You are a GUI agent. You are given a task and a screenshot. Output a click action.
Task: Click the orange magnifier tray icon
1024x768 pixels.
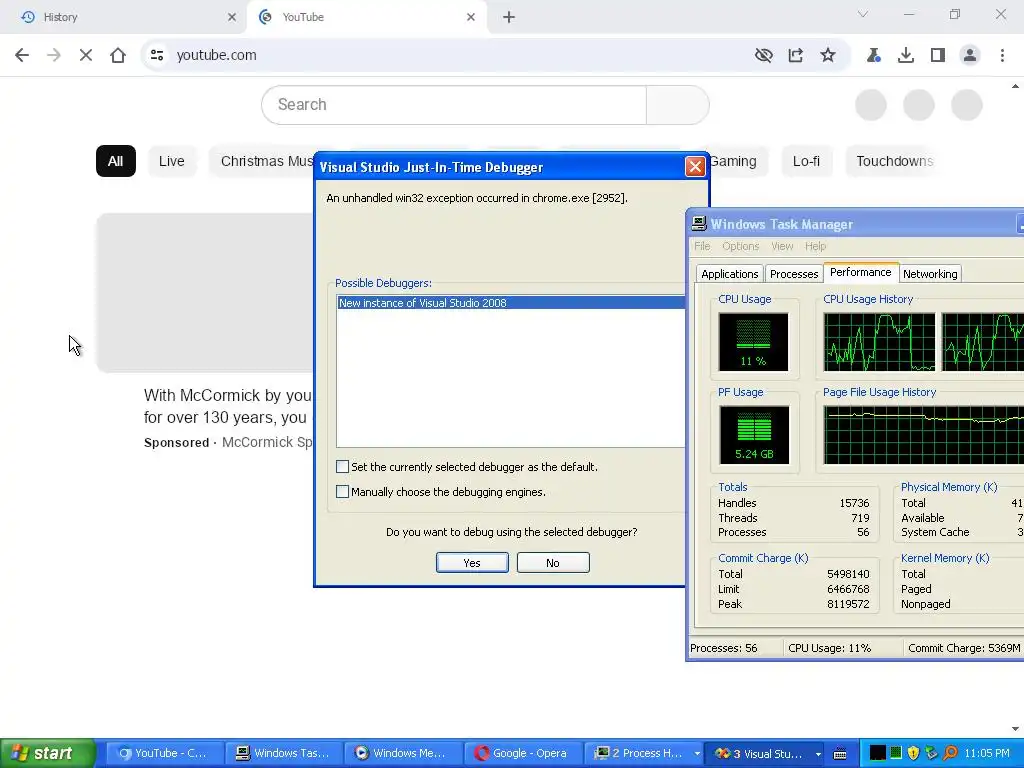[x=950, y=754]
